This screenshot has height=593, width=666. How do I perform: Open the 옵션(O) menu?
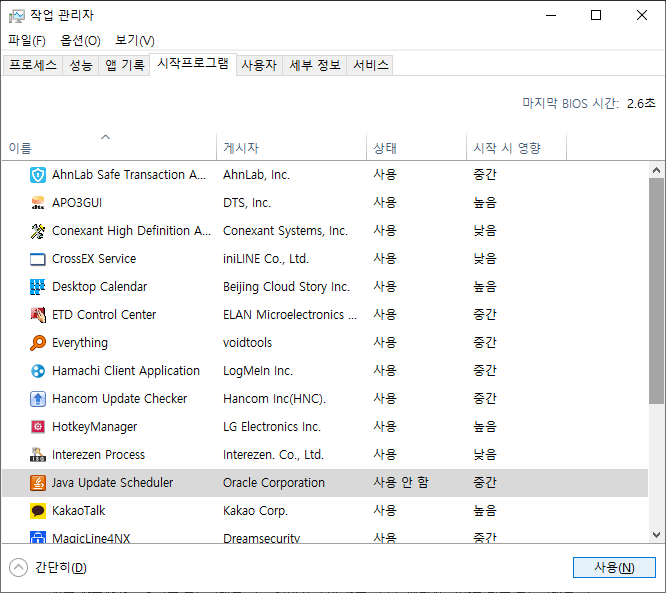80,40
